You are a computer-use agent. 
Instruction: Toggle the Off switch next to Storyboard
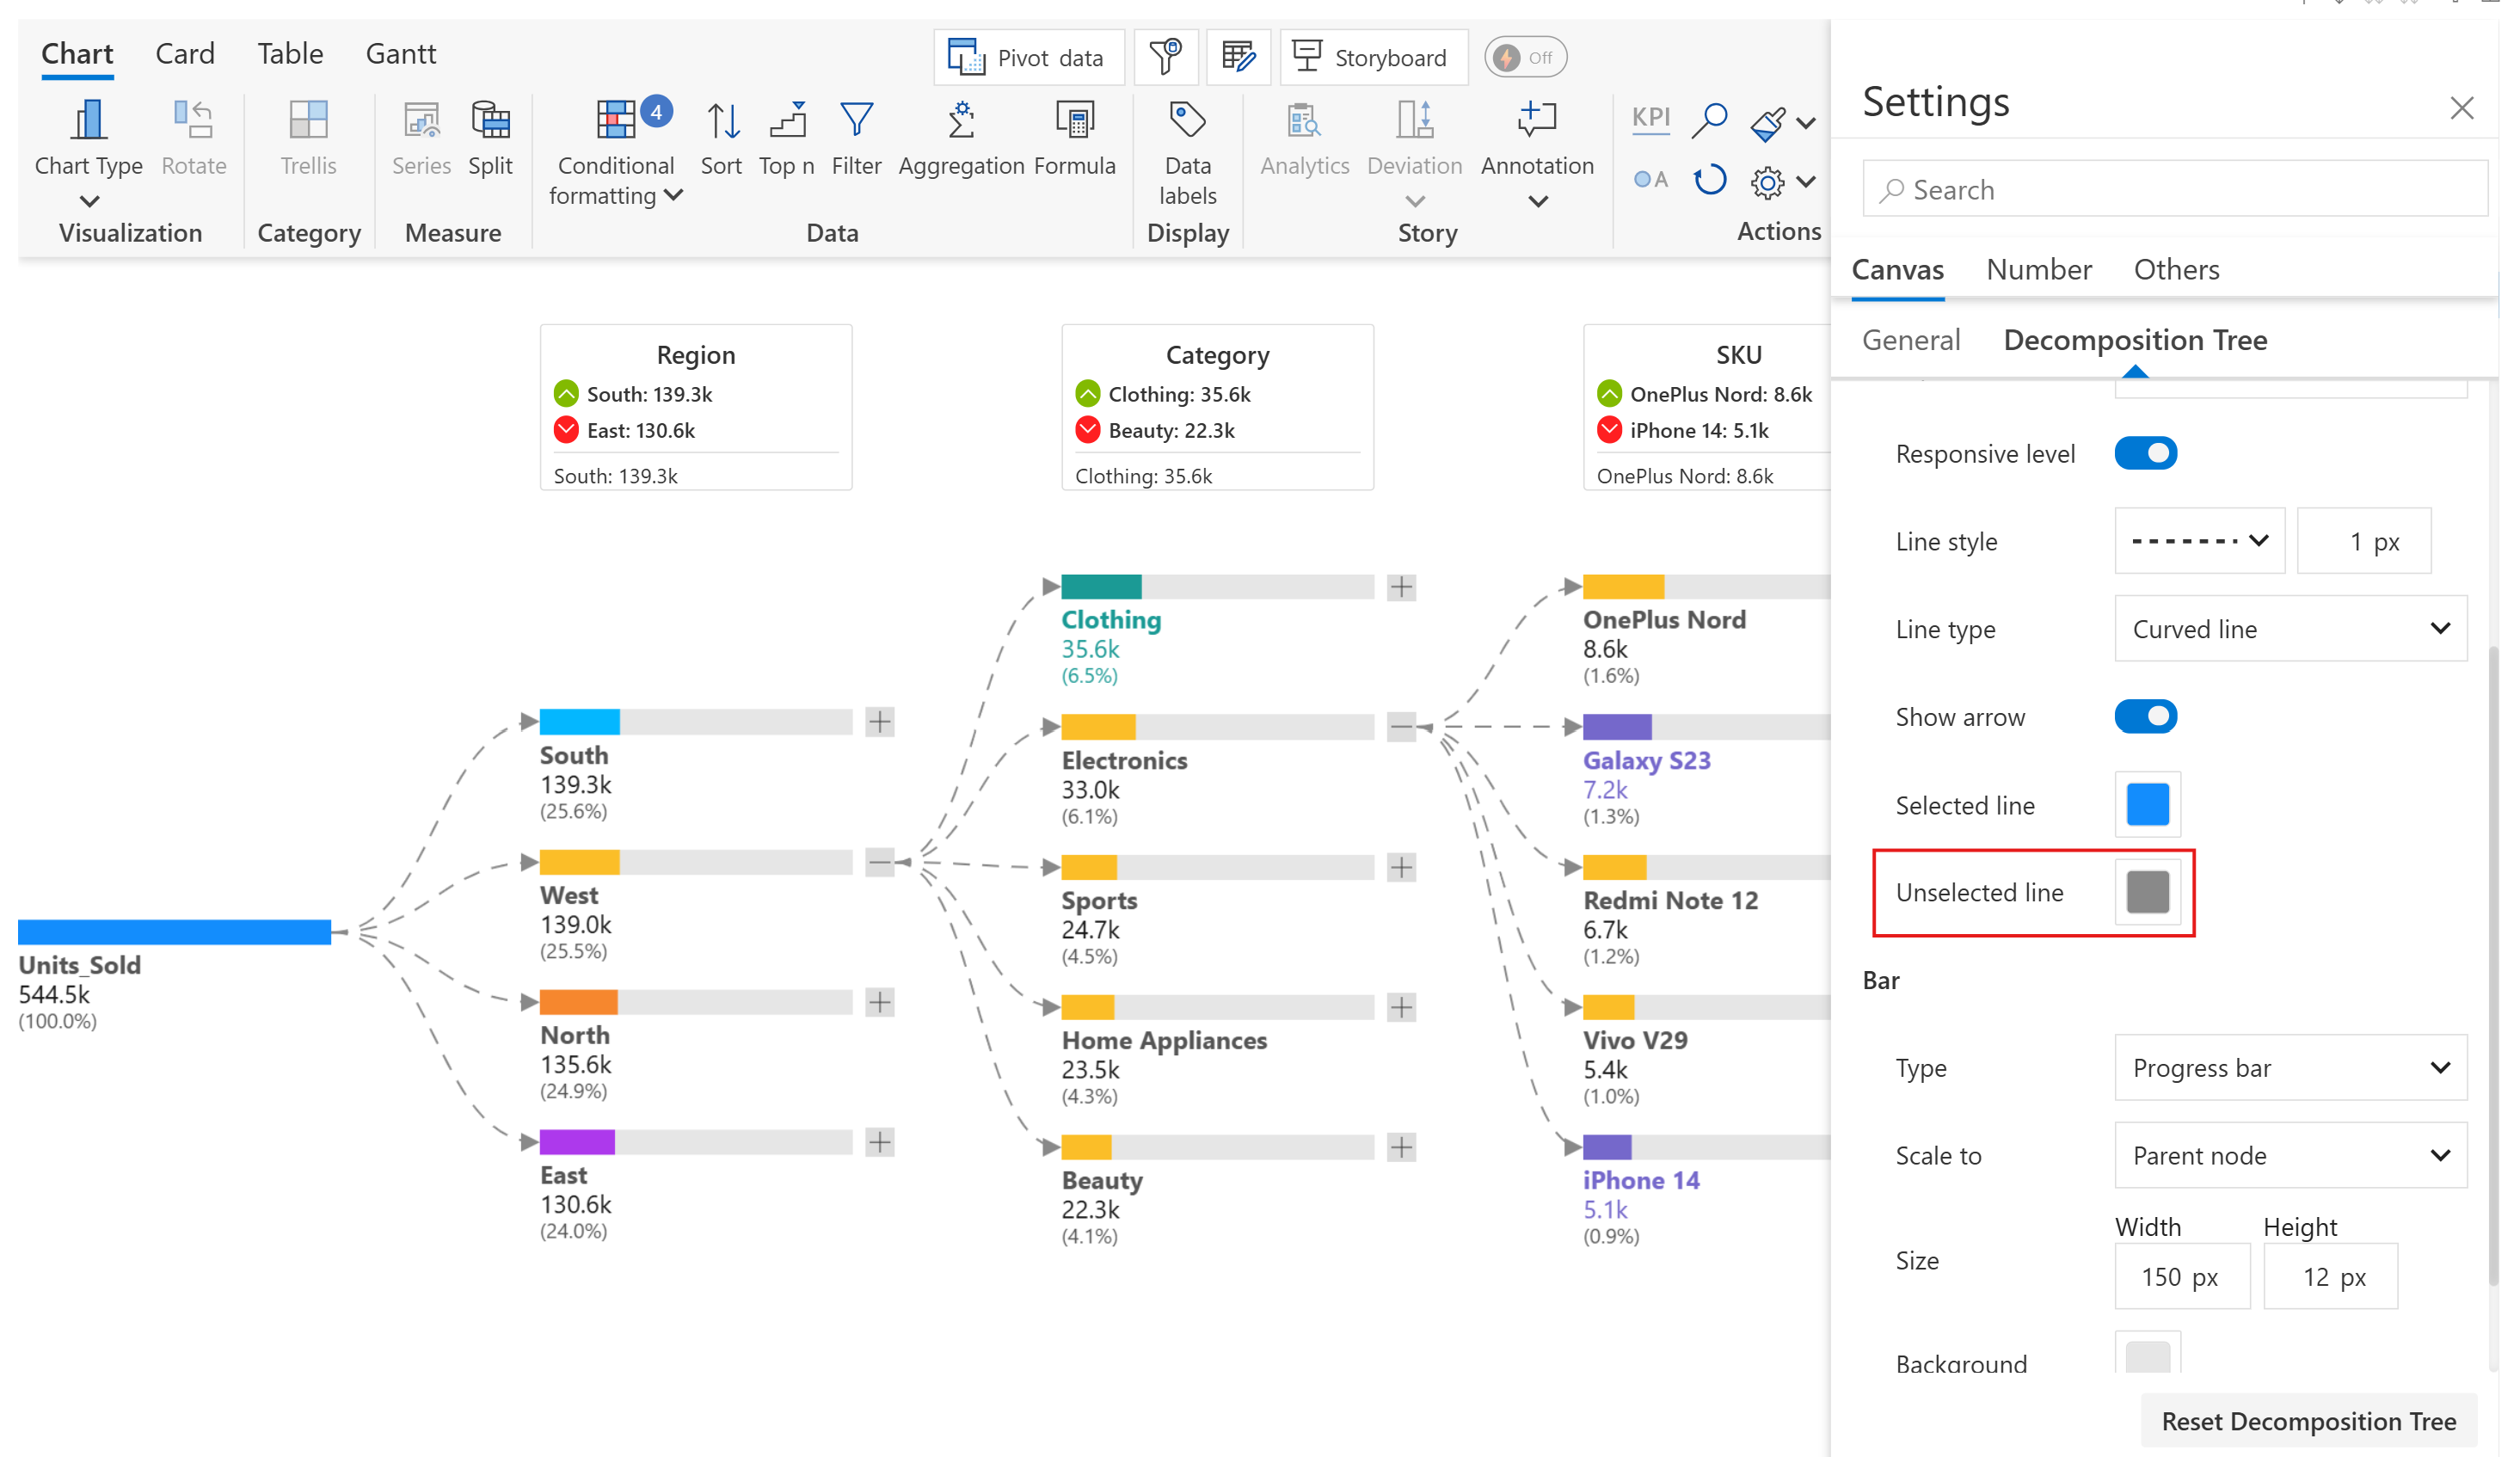(x=1526, y=58)
